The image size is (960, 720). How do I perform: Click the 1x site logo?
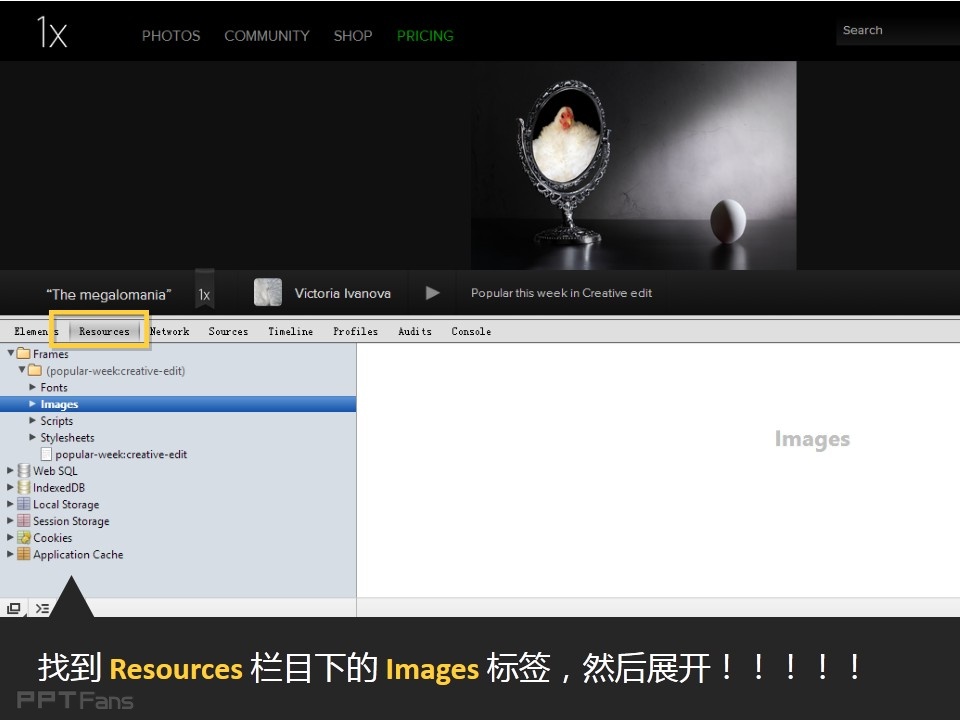pyautogui.click(x=52, y=33)
